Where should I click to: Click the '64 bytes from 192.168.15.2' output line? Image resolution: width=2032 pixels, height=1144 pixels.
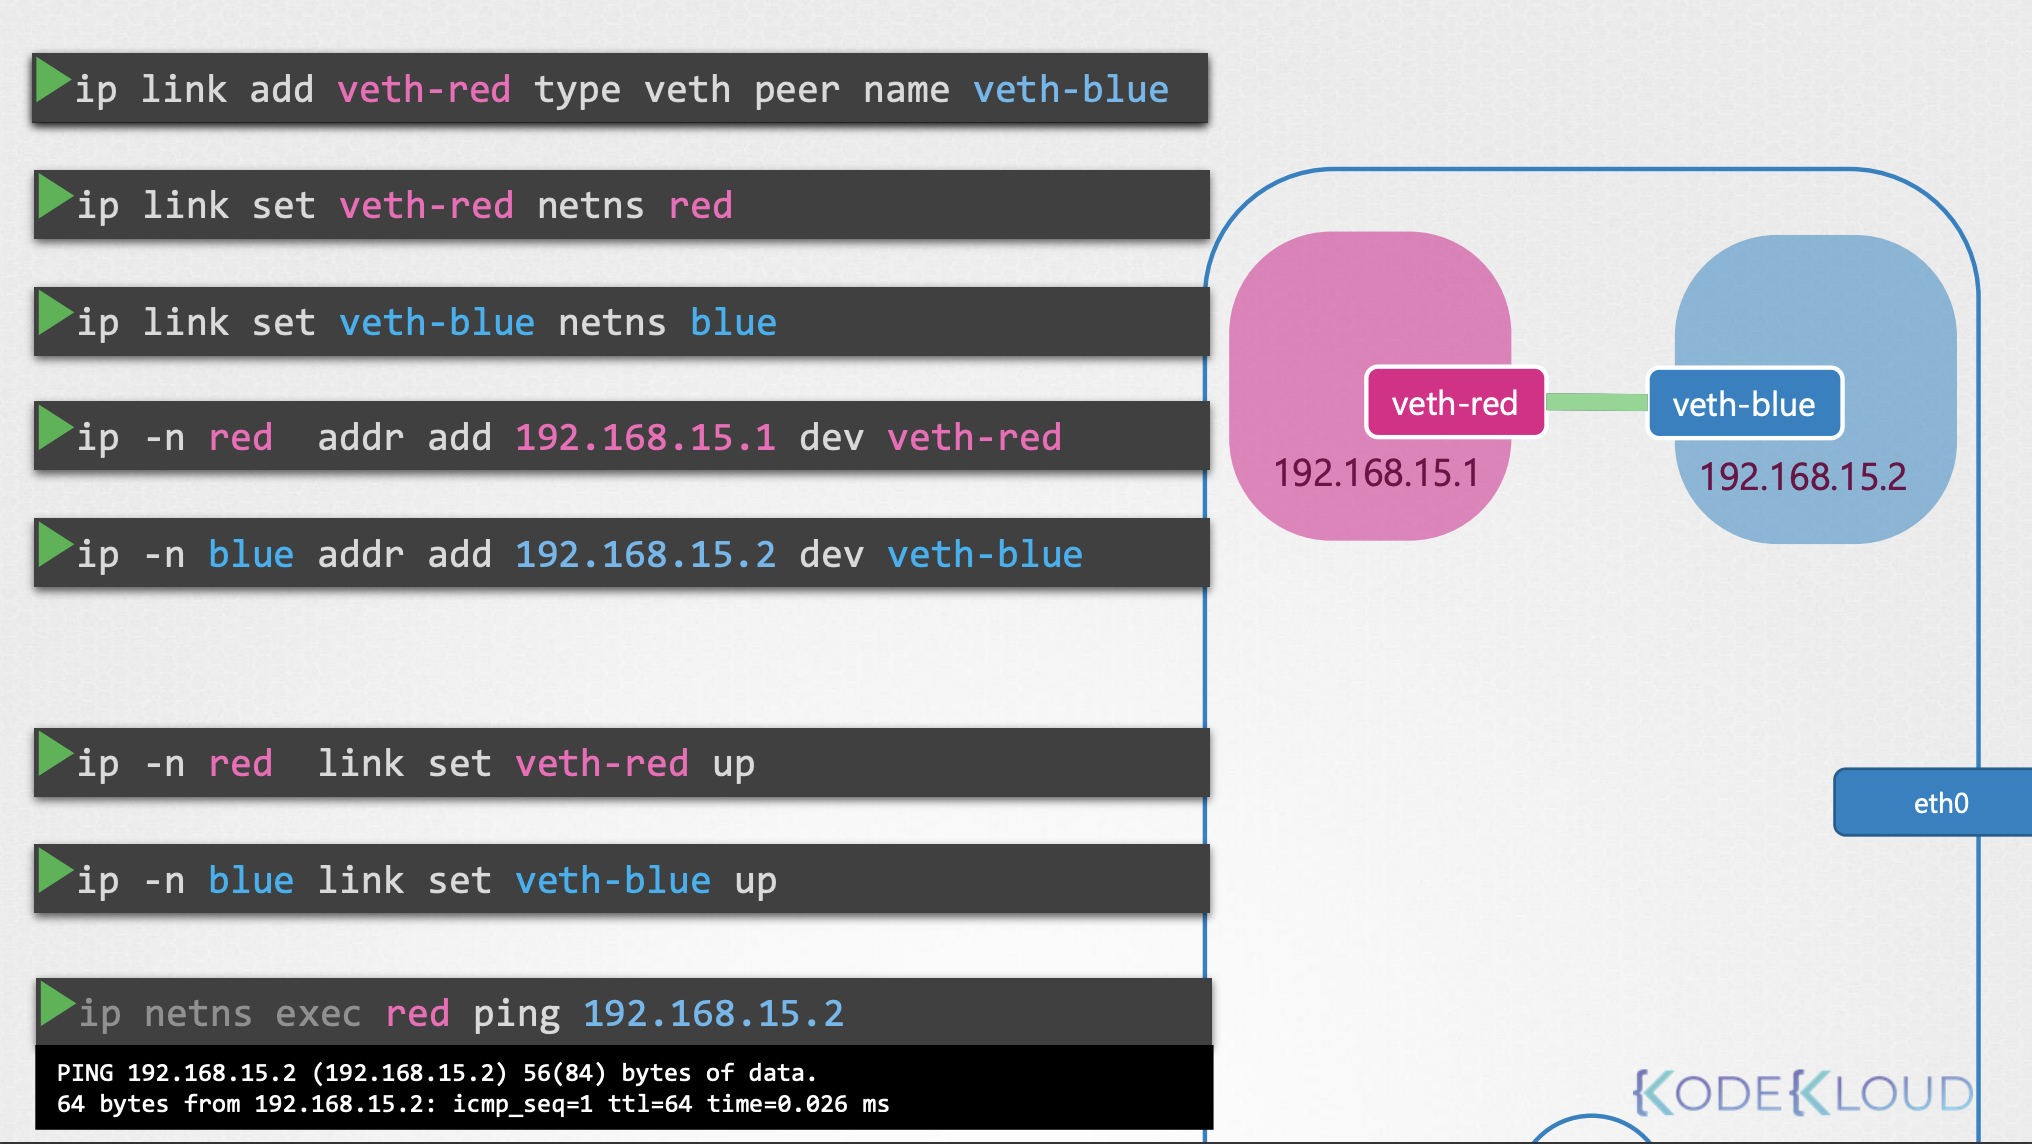[x=473, y=1104]
